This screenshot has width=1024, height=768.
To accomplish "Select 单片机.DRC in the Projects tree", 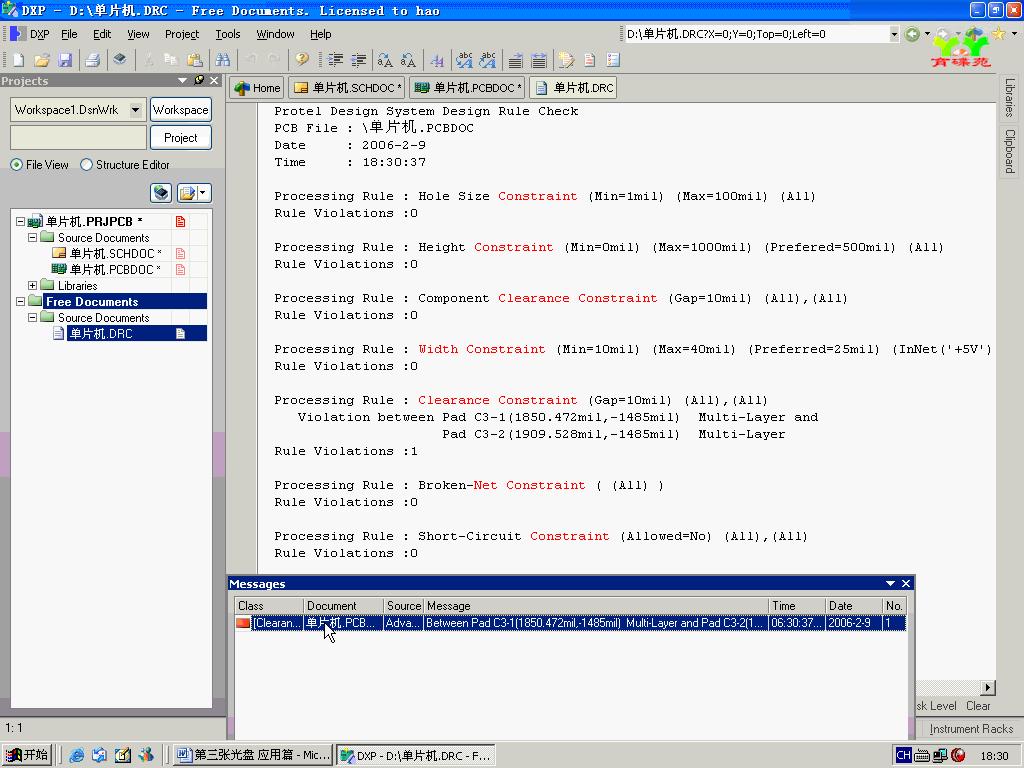I will pos(101,334).
